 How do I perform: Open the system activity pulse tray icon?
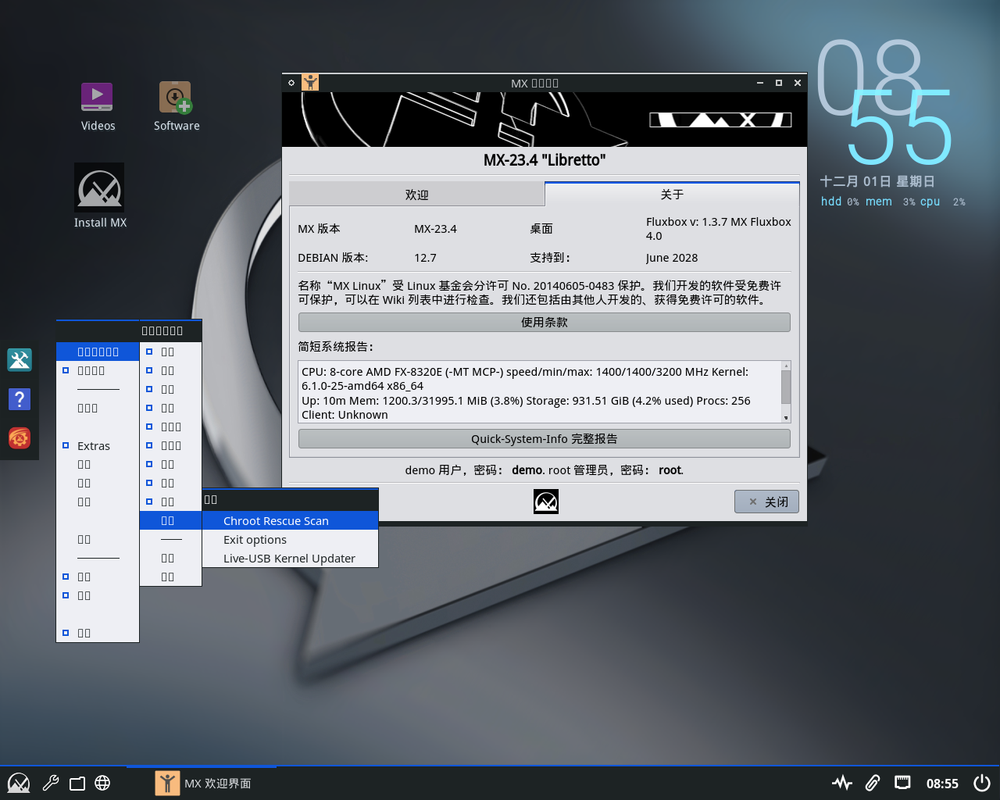842,783
